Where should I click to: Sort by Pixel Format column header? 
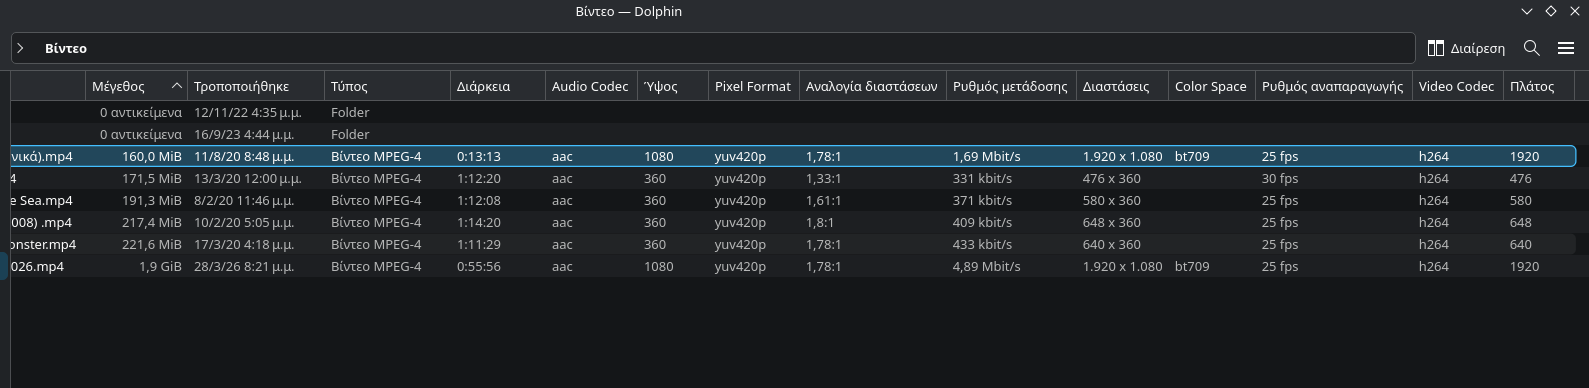(753, 86)
